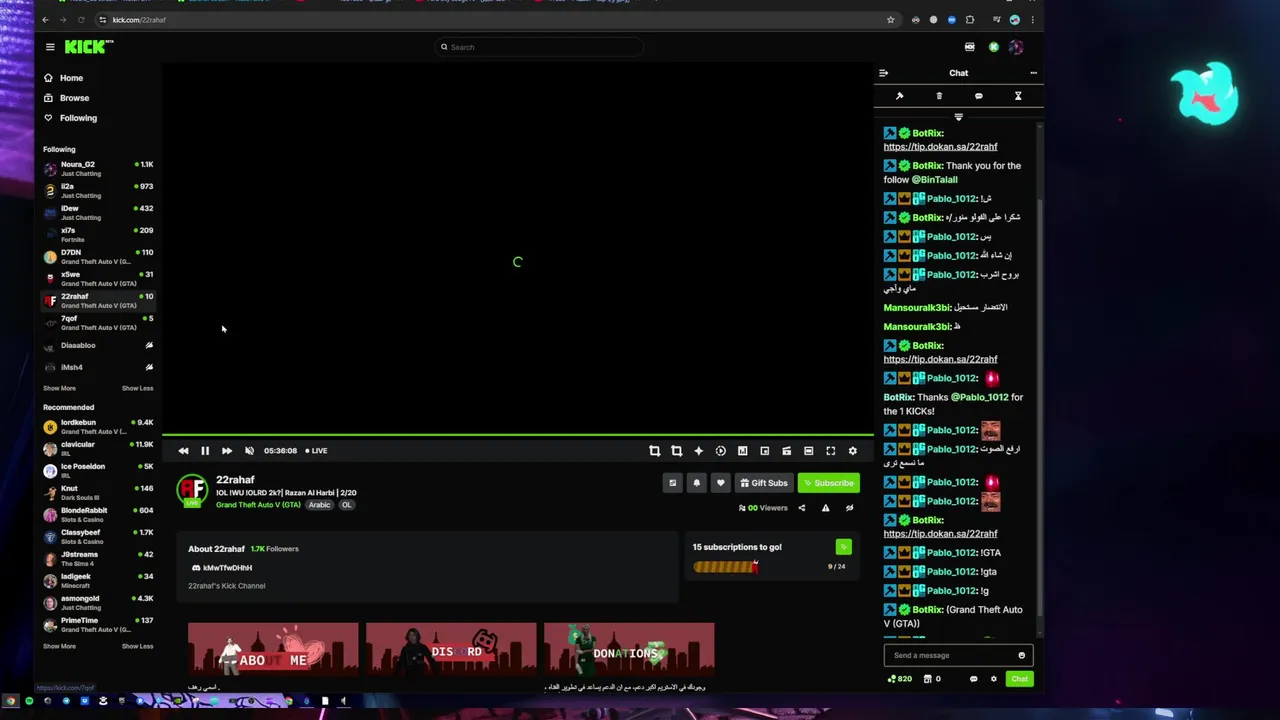Unmute the player volume

(x=249, y=451)
